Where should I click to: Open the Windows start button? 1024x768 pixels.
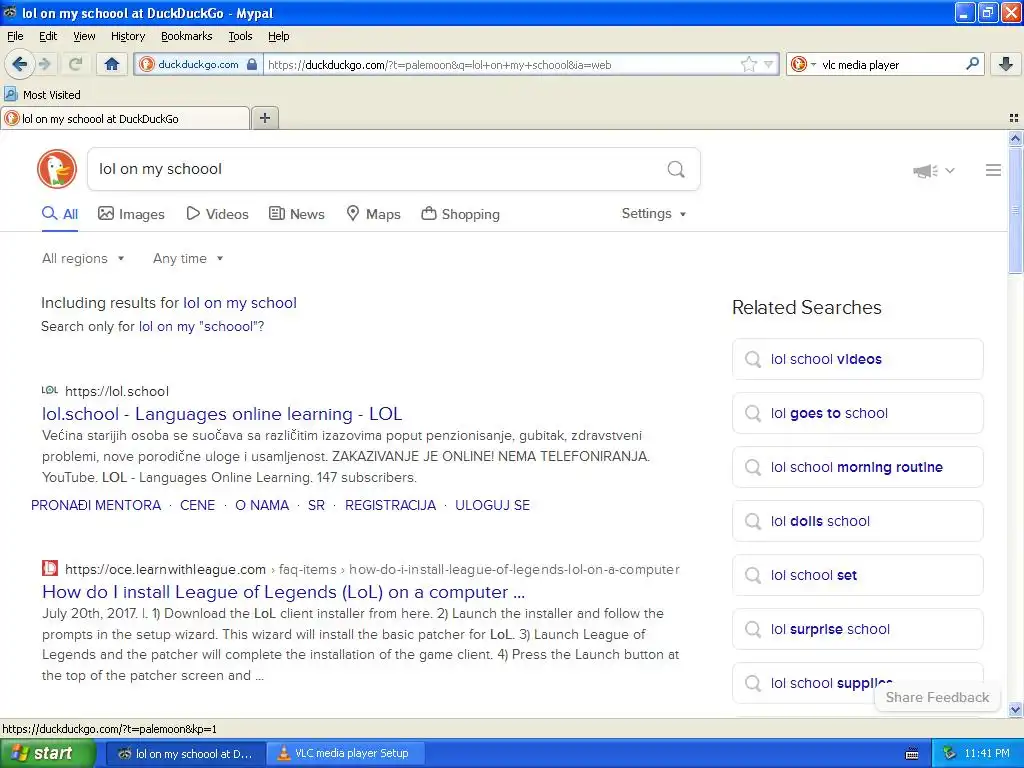tap(47, 754)
